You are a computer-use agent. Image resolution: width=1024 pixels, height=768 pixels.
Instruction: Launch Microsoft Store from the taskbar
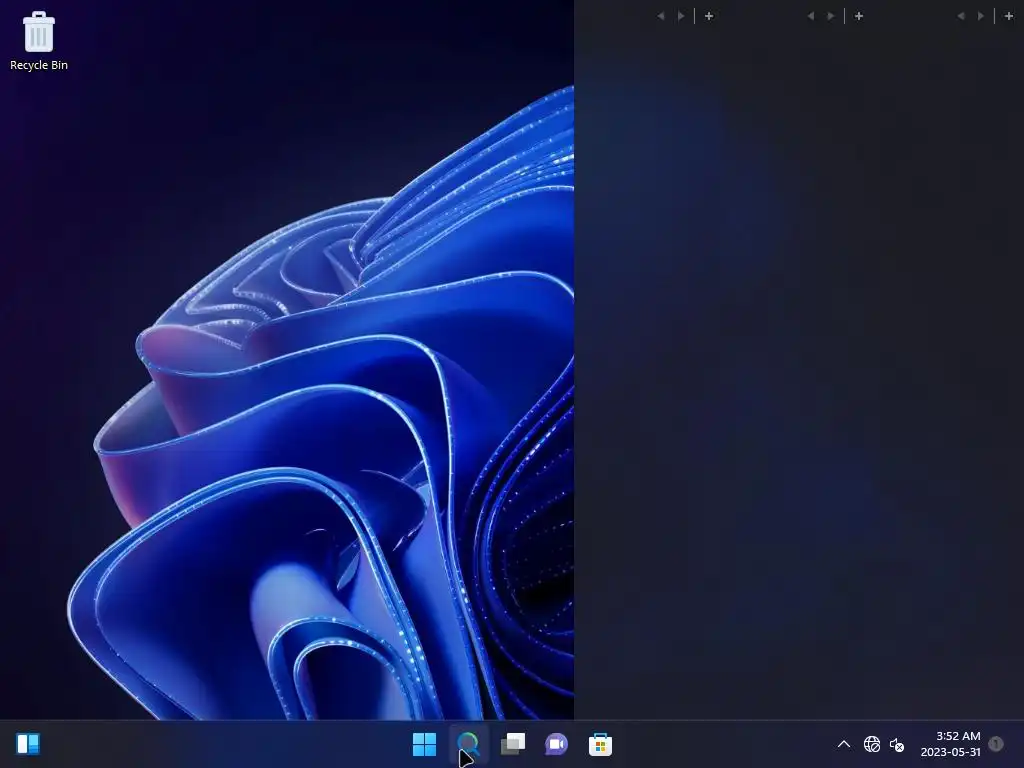pos(600,744)
